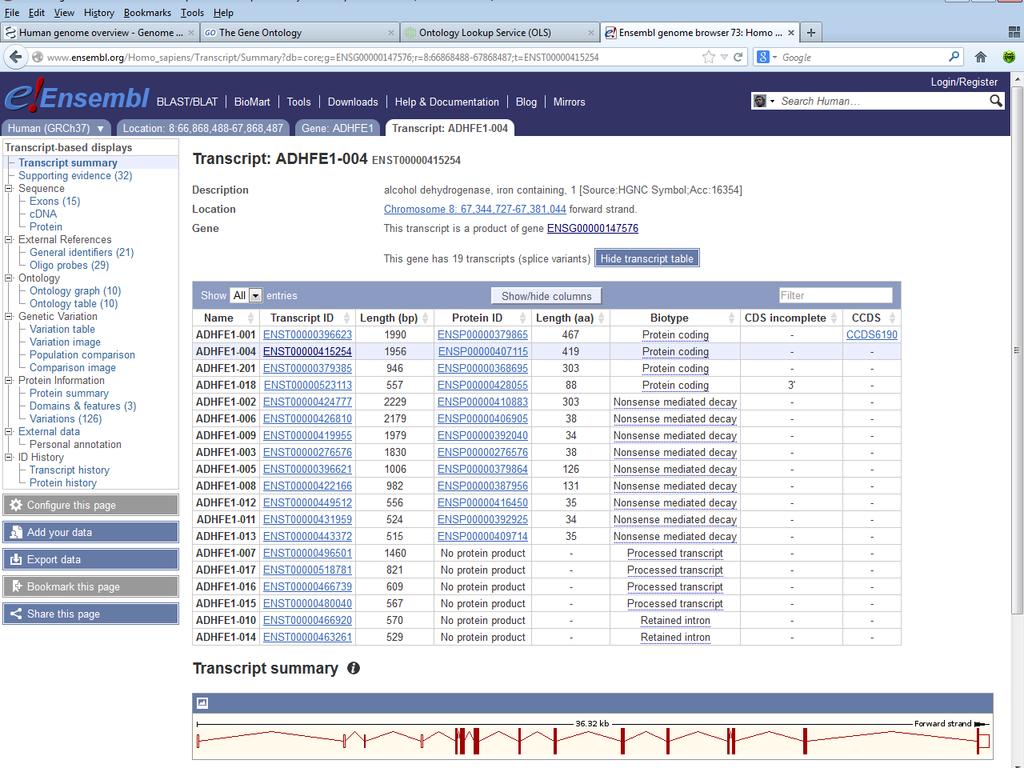Sort table by Protein ID arrows
Viewport: 1024px width, 768px height.
pos(522,318)
